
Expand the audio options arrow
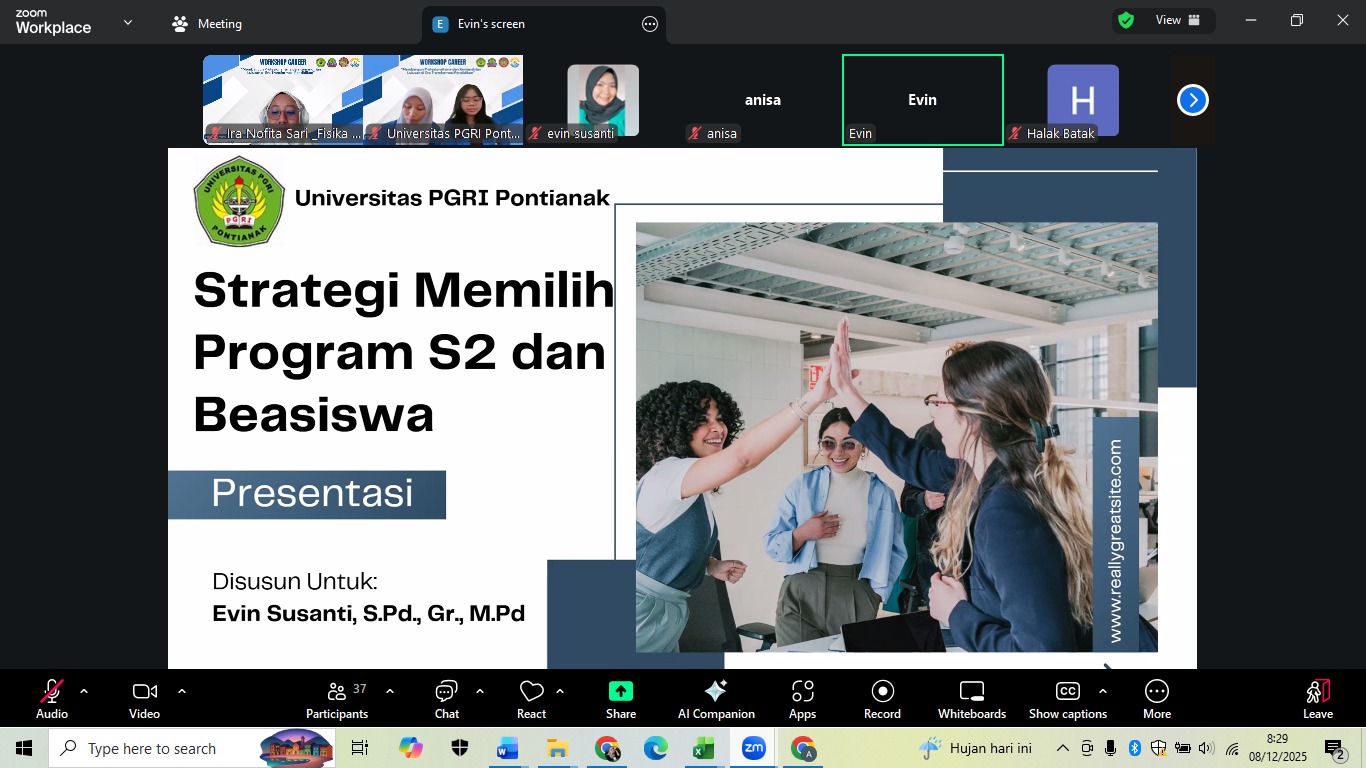click(x=84, y=691)
